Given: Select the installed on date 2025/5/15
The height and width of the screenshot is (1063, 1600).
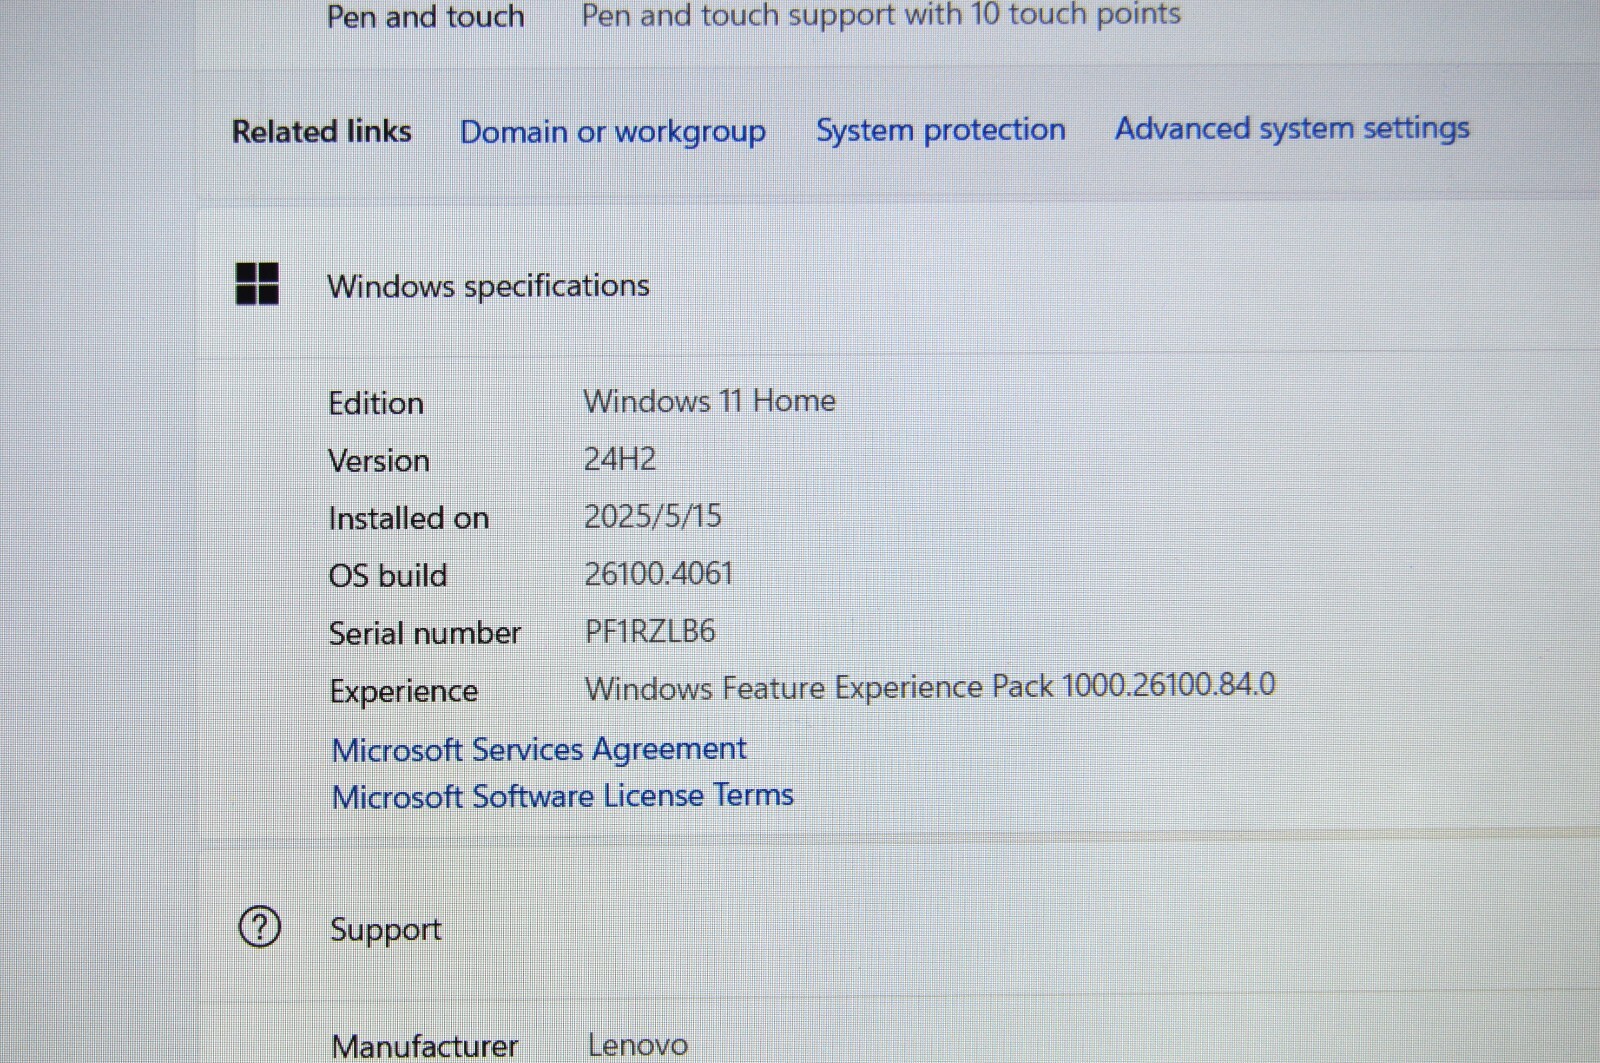Looking at the screenshot, I should (x=652, y=516).
